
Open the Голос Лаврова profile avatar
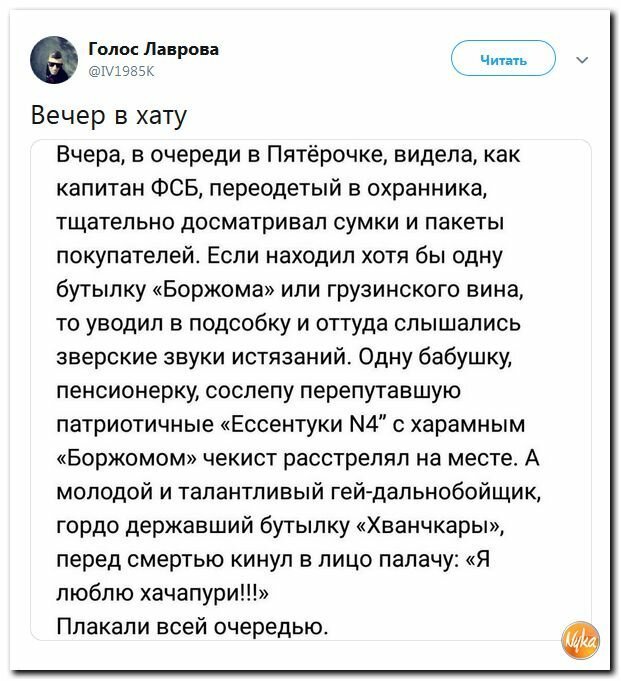(54, 60)
